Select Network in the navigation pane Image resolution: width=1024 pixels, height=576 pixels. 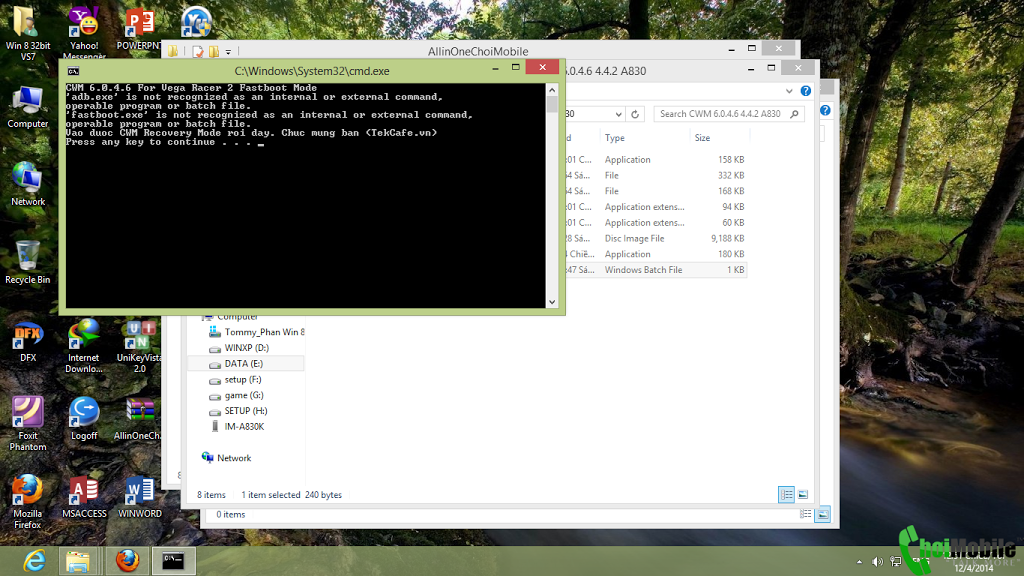click(227, 458)
